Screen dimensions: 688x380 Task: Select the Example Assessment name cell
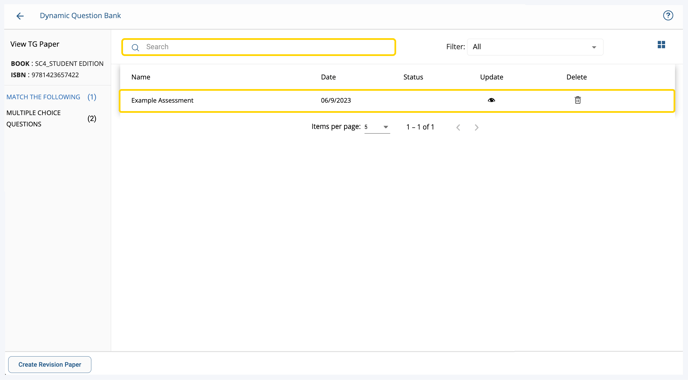point(162,100)
